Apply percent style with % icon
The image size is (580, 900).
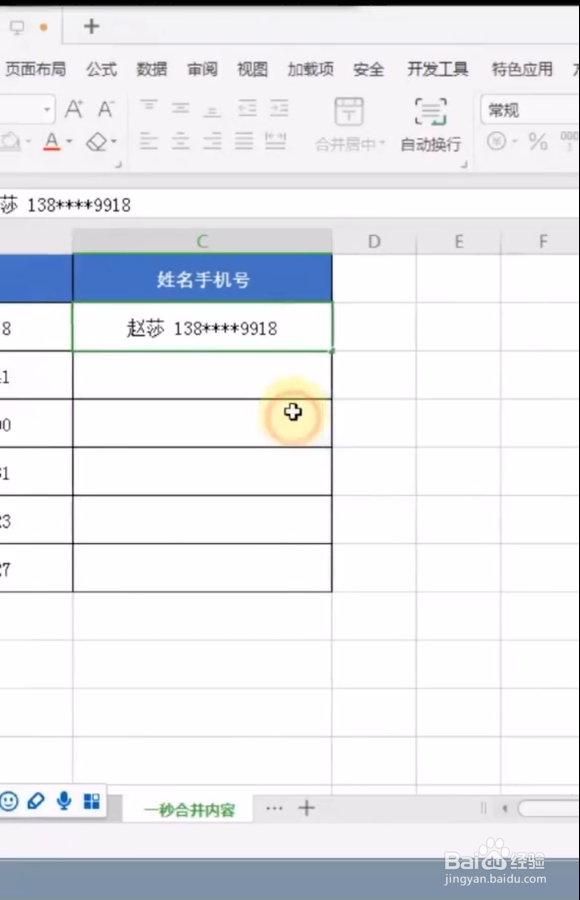[x=538, y=141]
